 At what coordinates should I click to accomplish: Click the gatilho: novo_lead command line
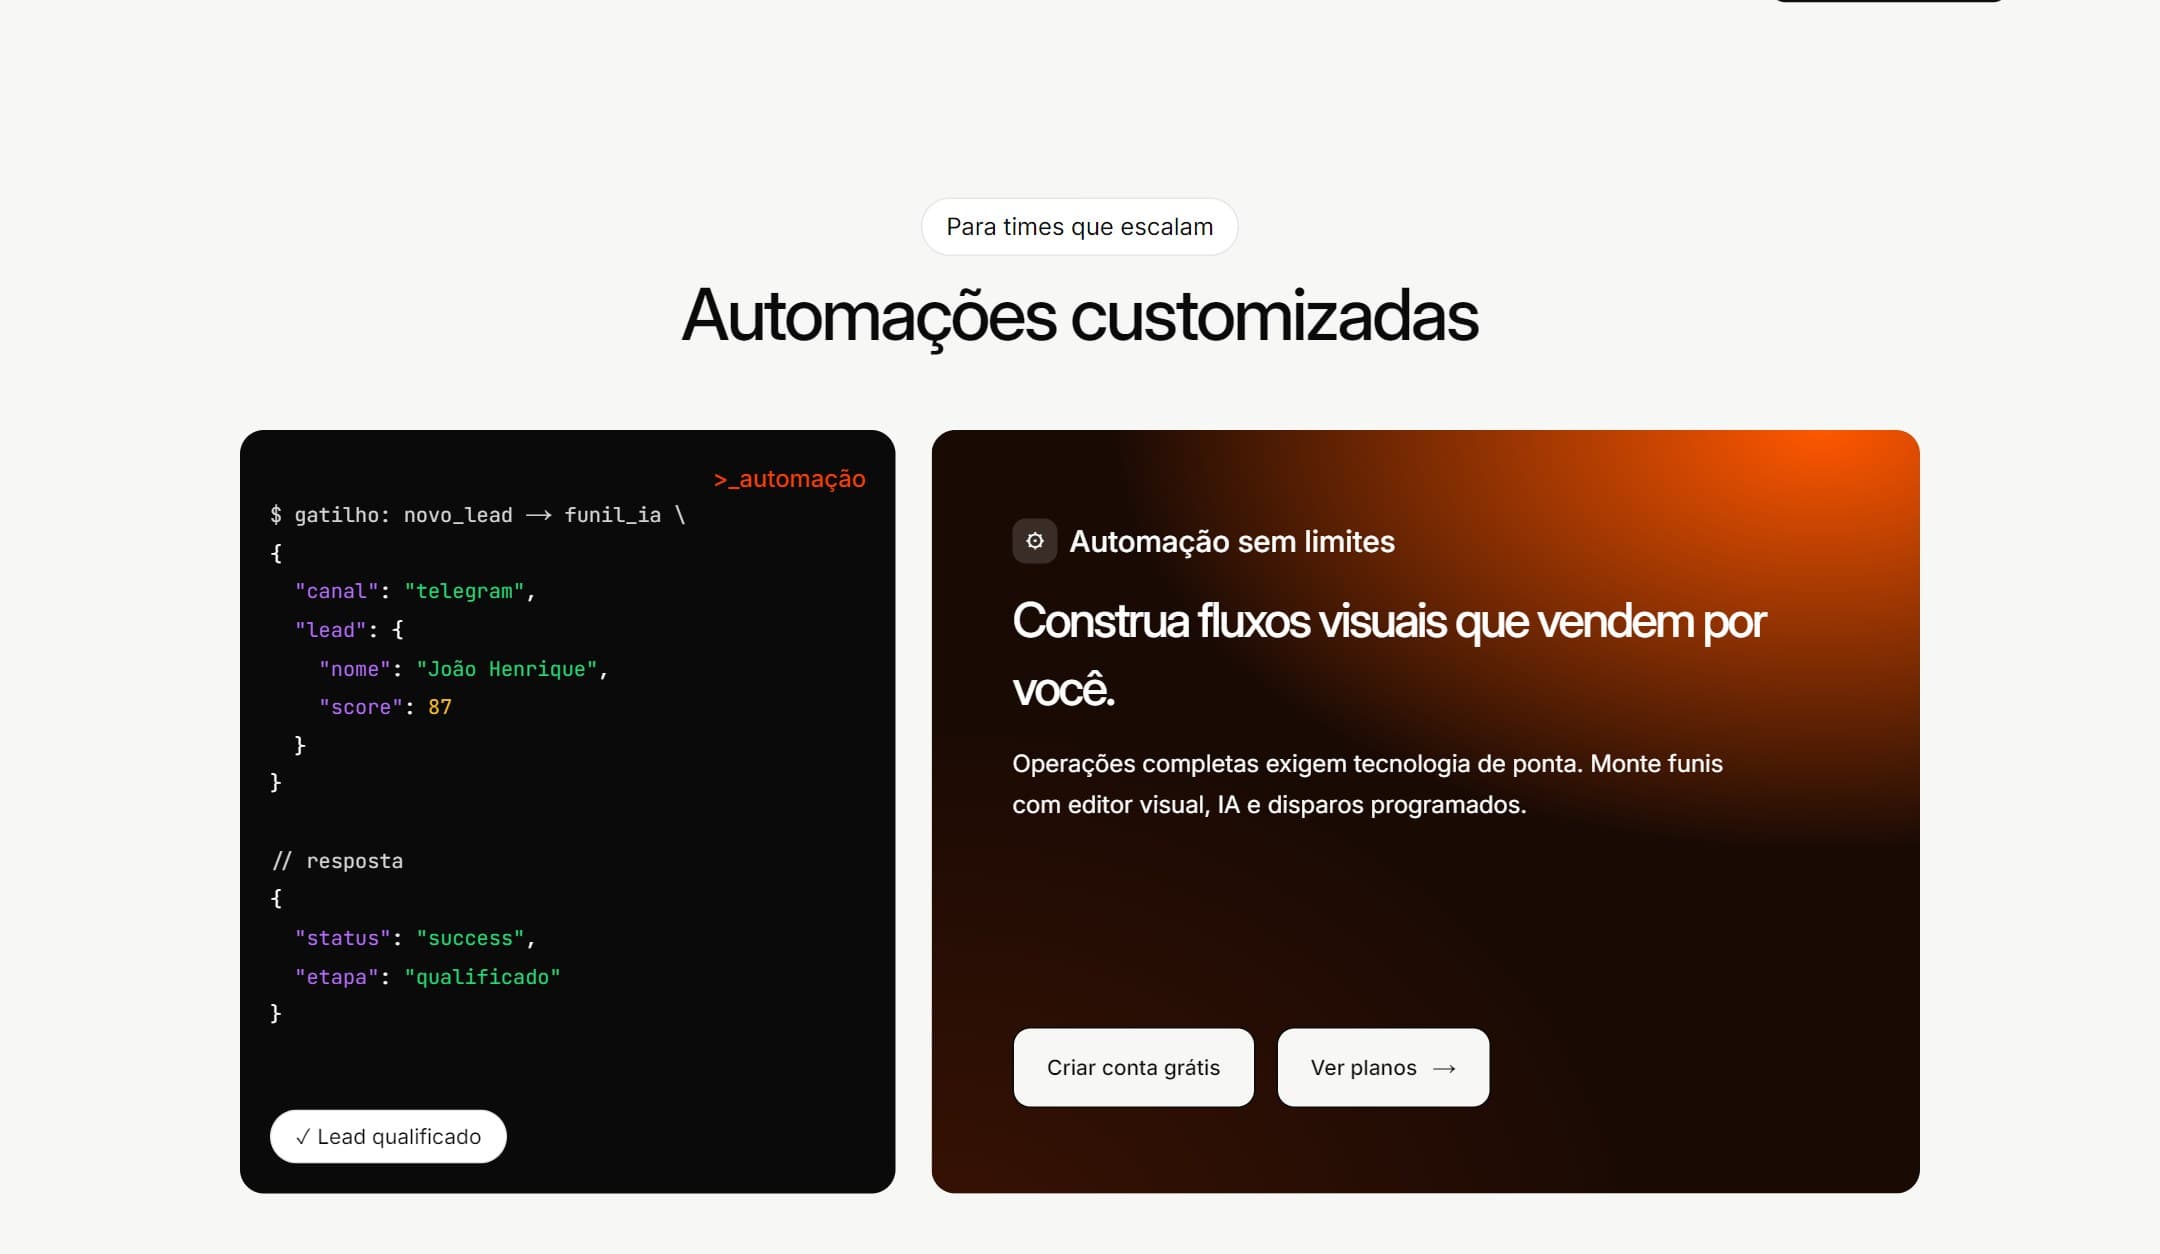tap(477, 515)
